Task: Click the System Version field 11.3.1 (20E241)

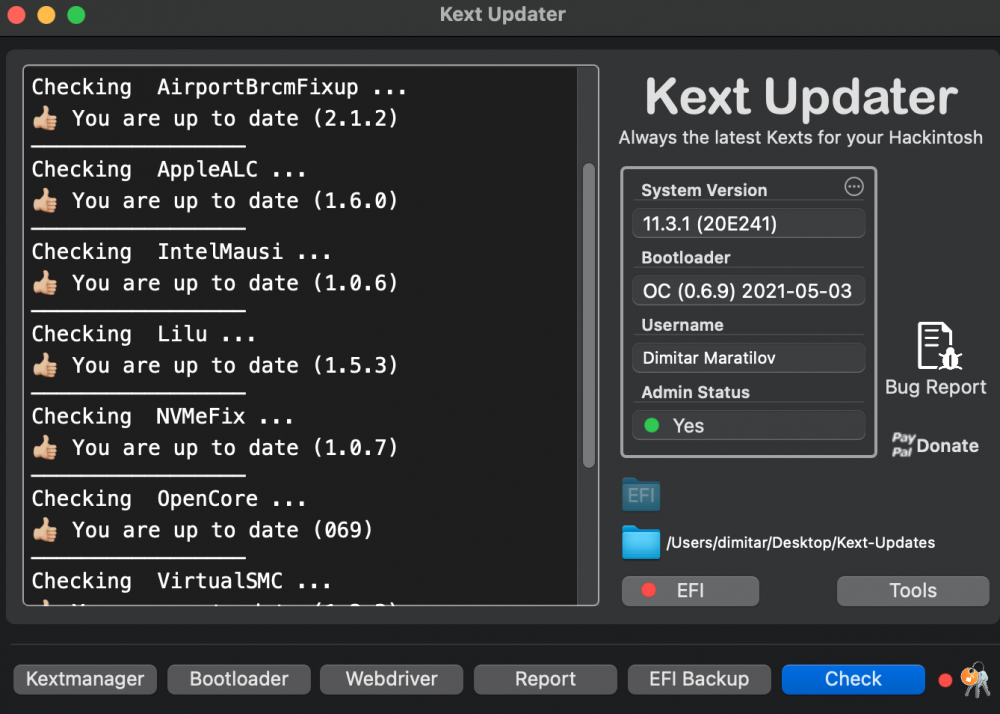Action: pyautogui.click(x=749, y=224)
